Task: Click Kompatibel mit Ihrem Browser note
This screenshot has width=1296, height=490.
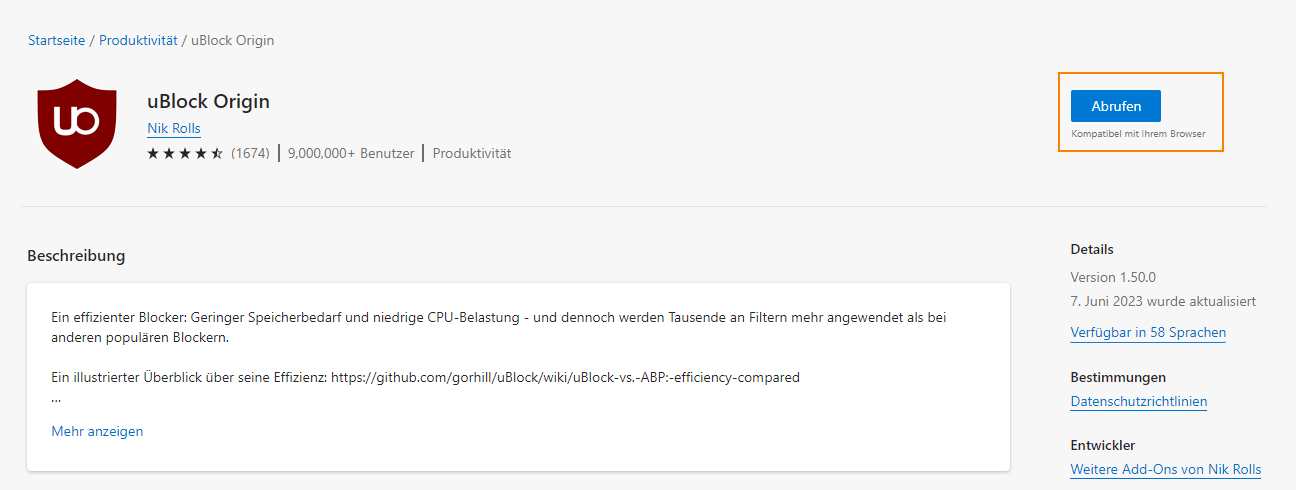Action: click(x=1139, y=133)
